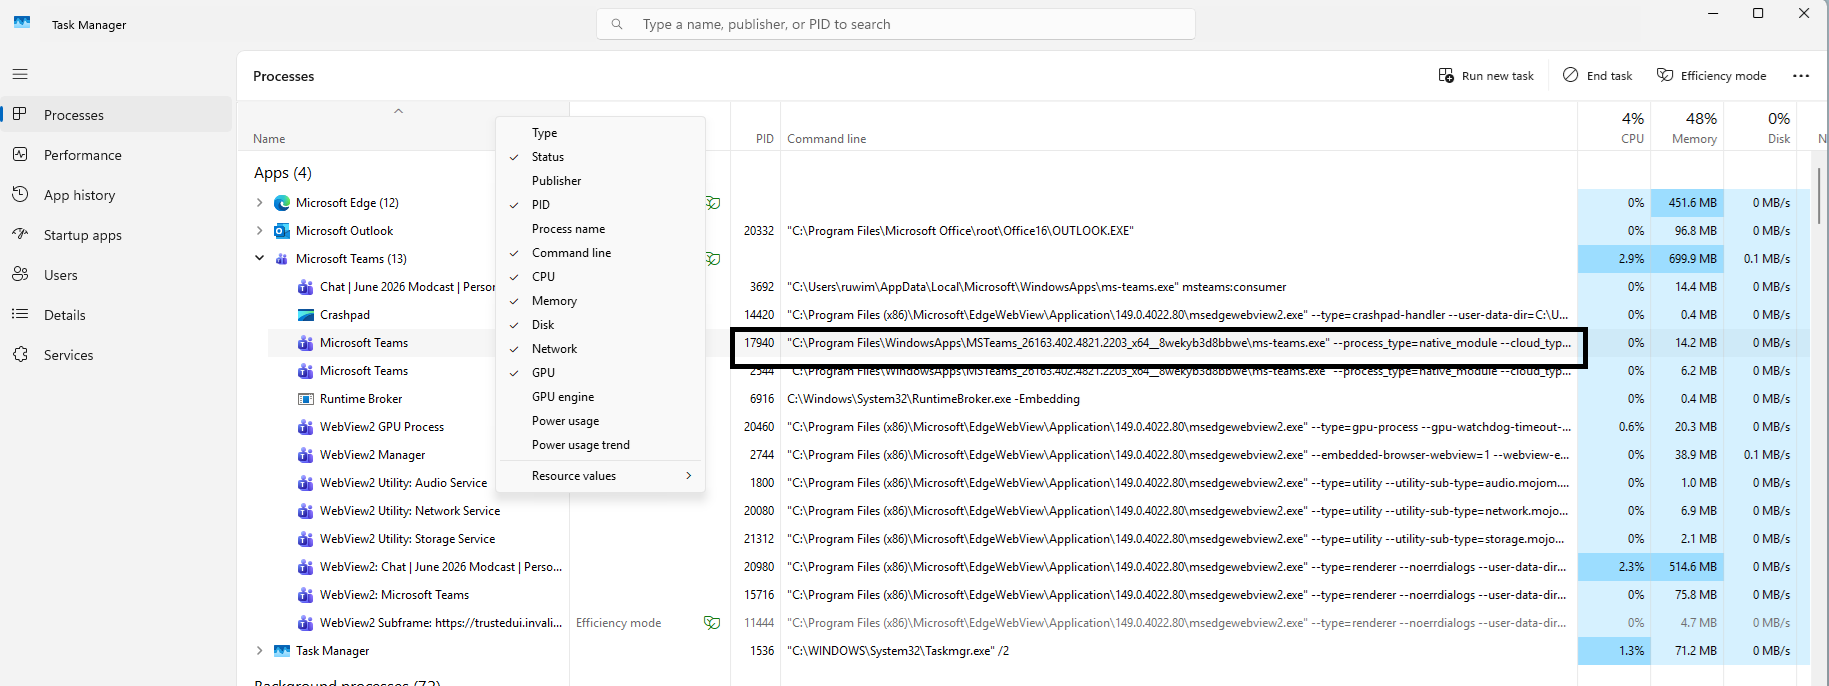Uncheck the Memory column option
This screenshot has width=1829, height=686.
[600, 301]
